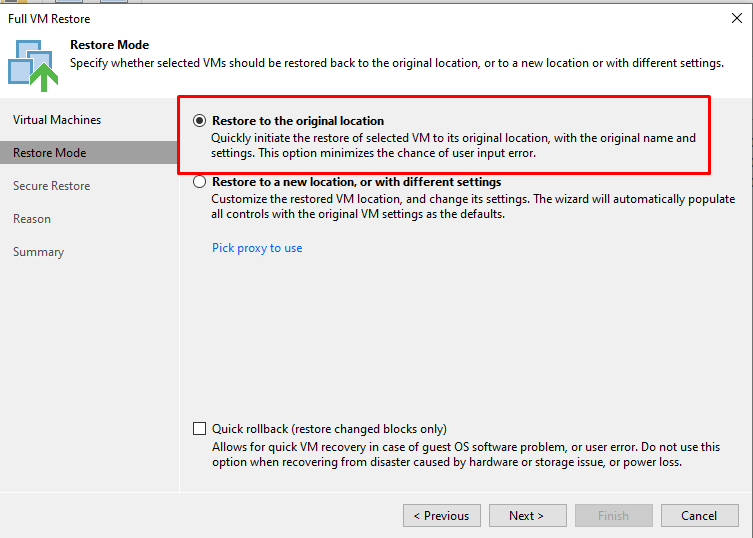Close the Full VM Restore dialog
Screen dimensions: 753x538
click(x=736, y=18)
